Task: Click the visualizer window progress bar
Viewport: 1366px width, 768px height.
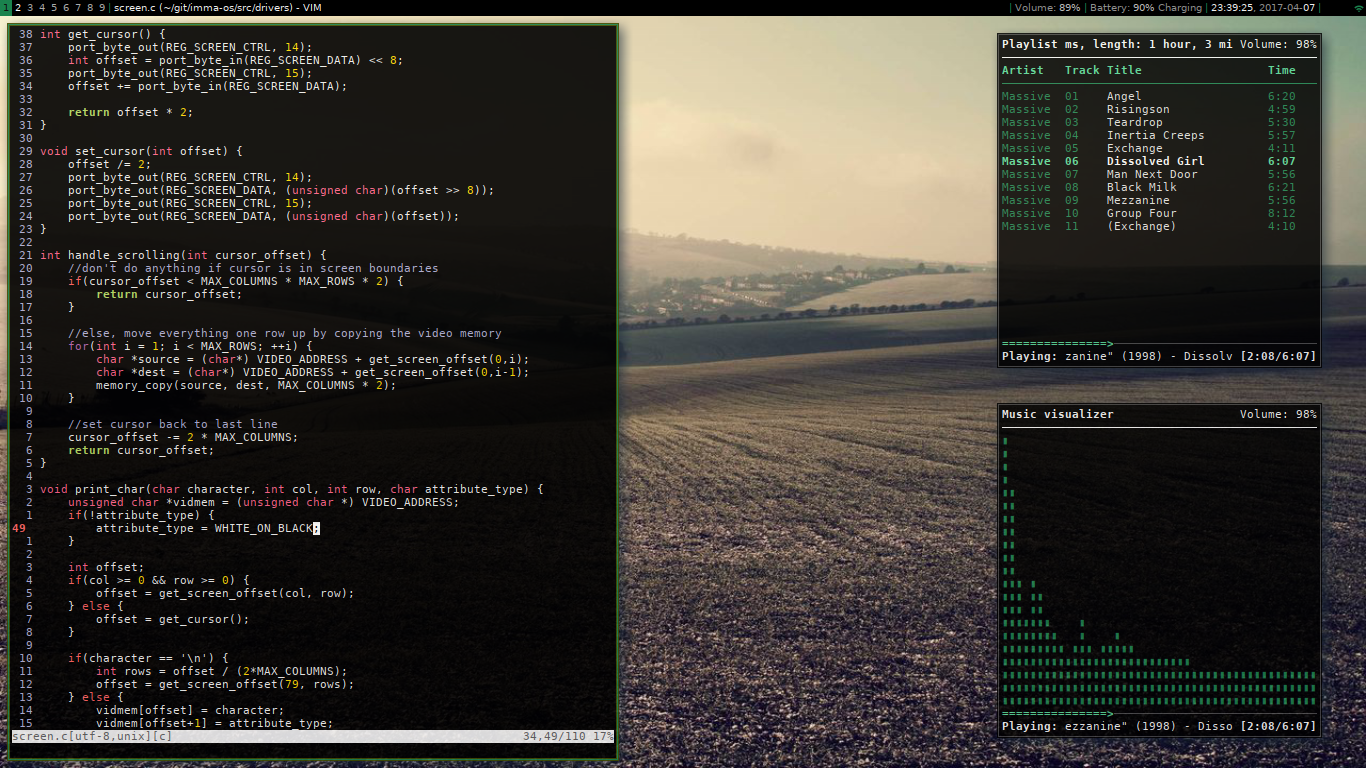Action: pos(1159,713)
